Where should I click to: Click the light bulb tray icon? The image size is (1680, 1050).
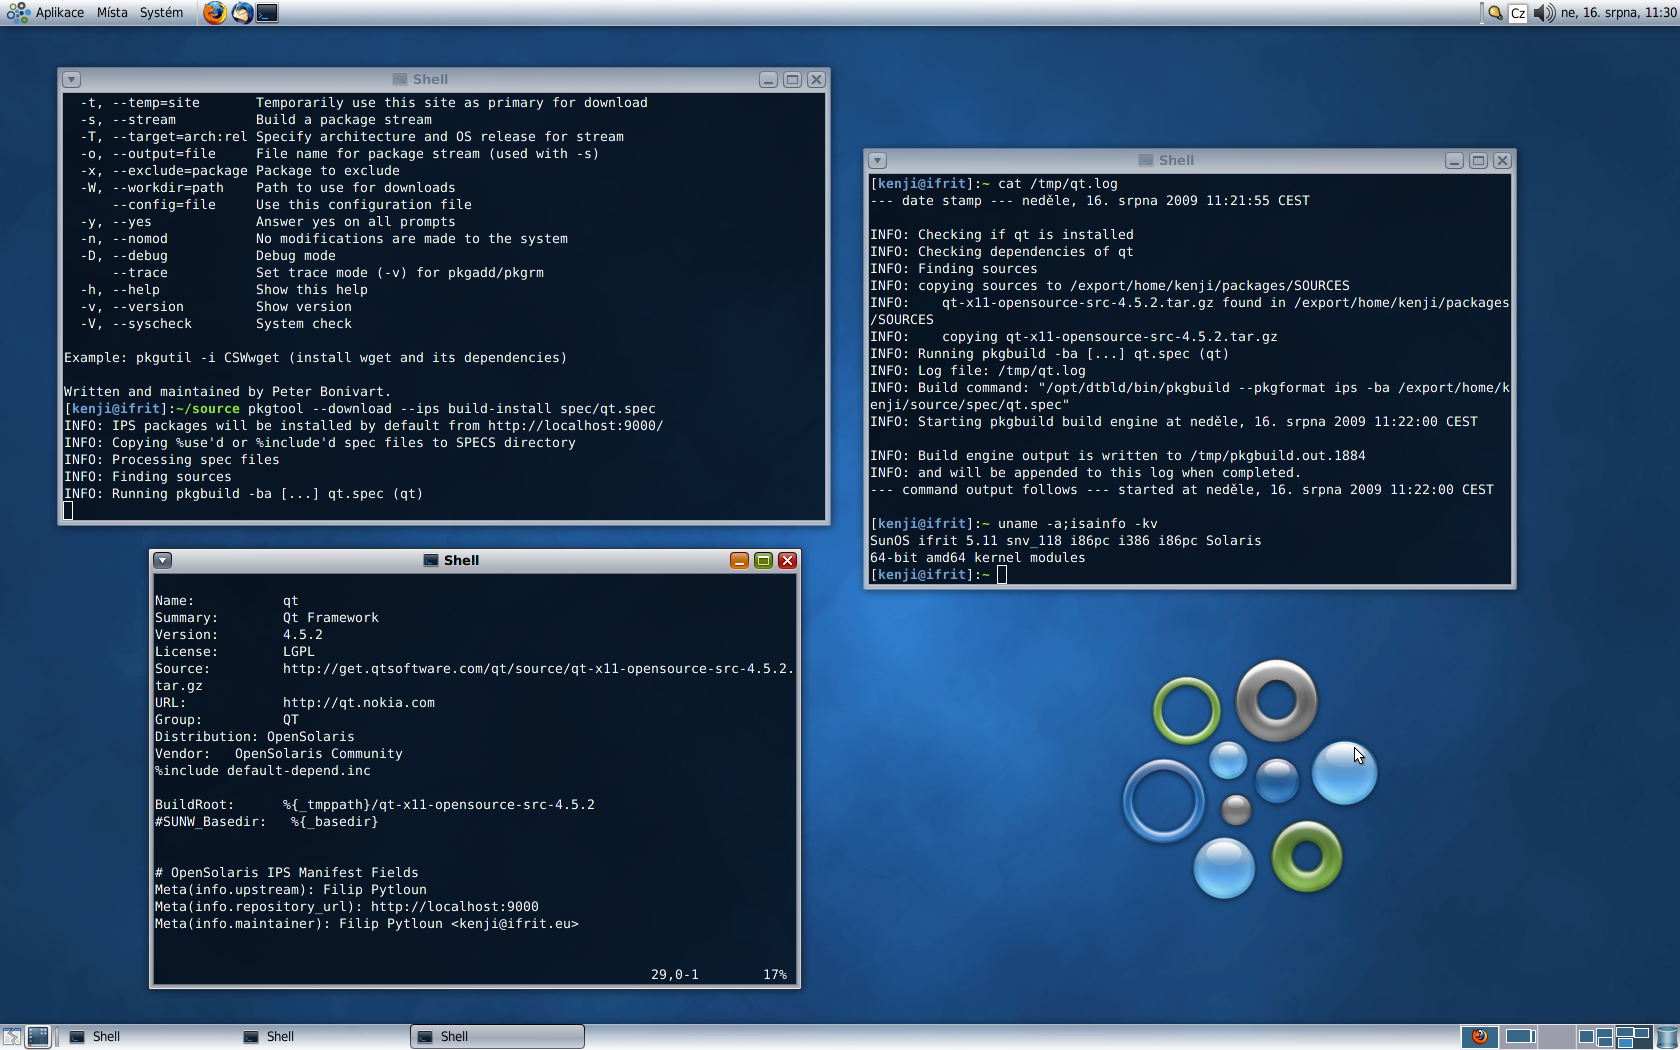pos(1495,13)
